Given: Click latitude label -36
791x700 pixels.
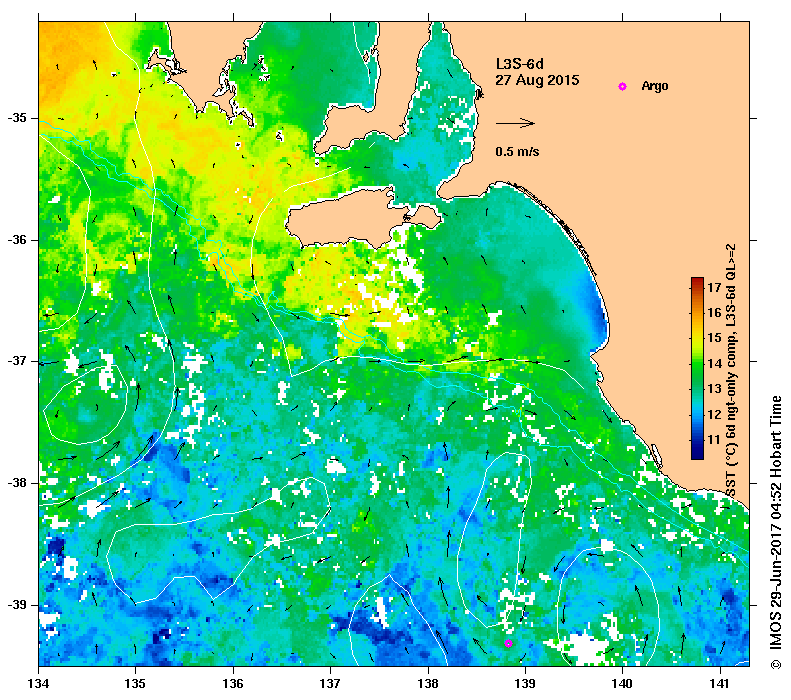Looking at the screenshot, I should tap(17, 240).
